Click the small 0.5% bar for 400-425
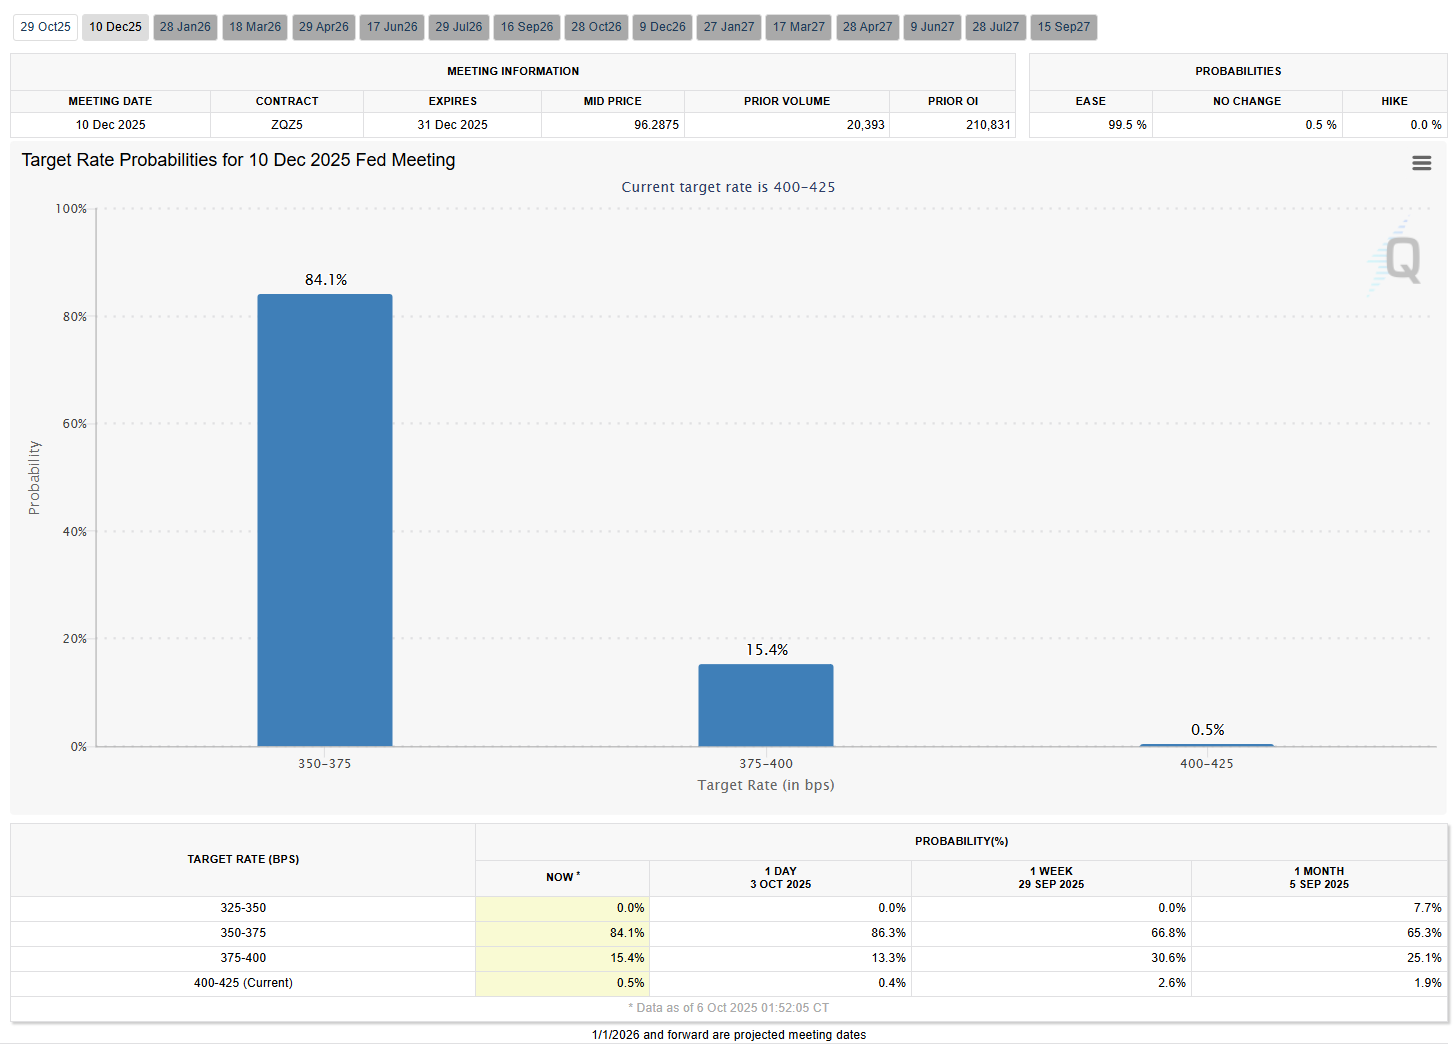 [1207, 745]
